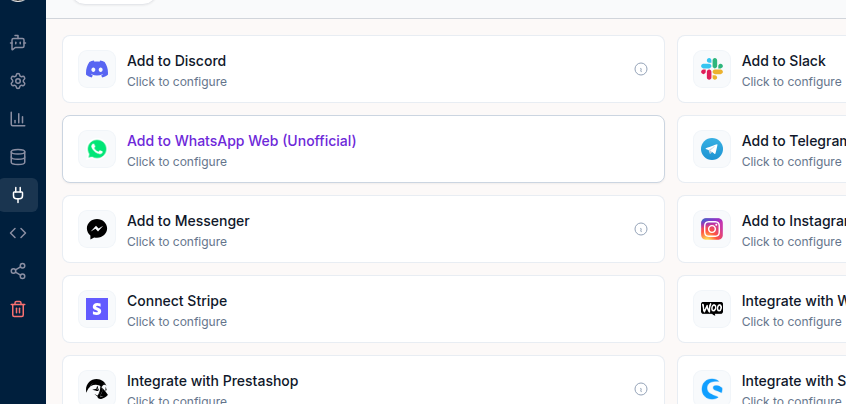
Task: Click the red trash delete icon
Action: [18, 309]
